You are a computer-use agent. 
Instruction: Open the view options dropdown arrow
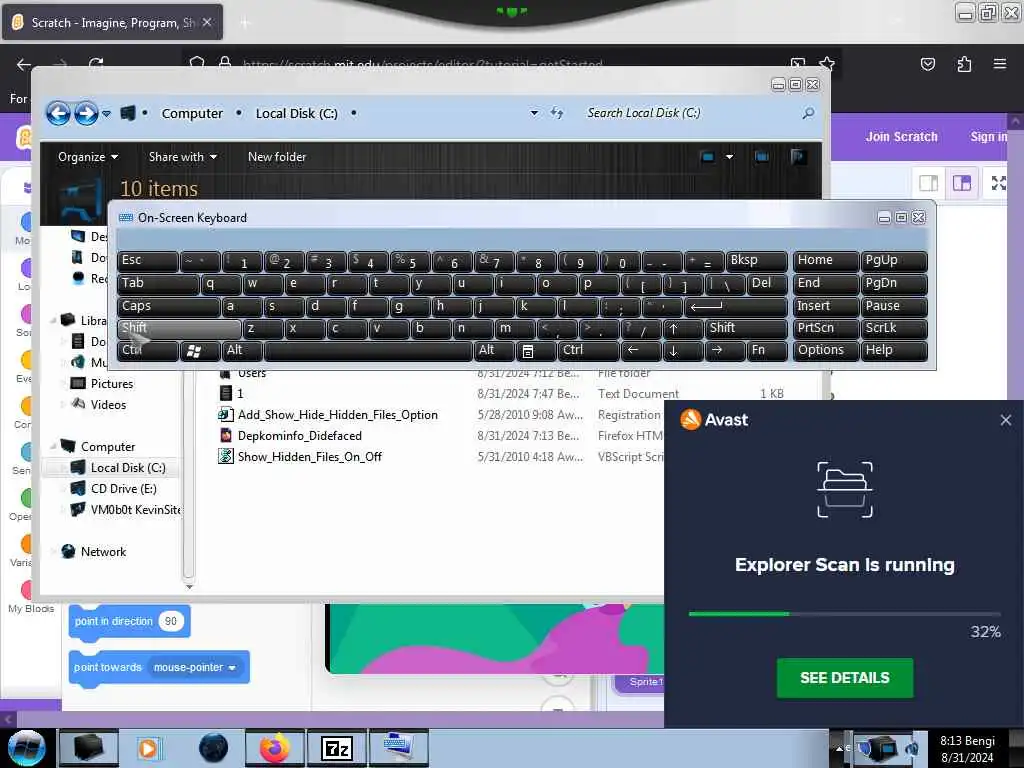729,157
